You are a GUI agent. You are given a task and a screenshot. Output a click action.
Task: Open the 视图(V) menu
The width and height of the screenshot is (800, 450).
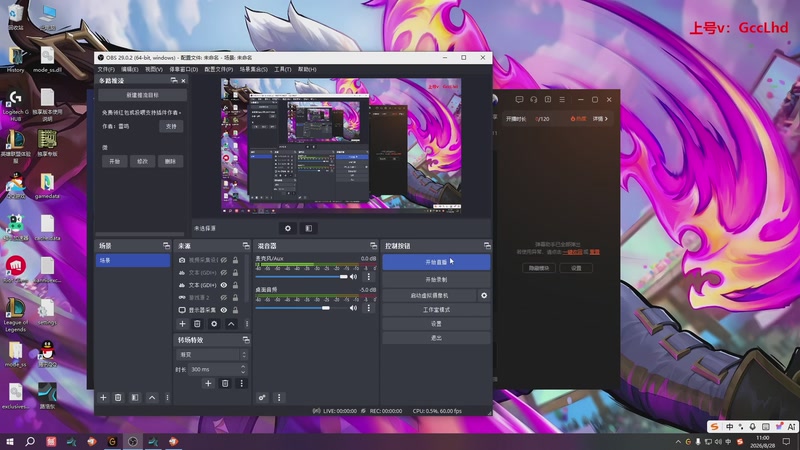pos(154,69)
